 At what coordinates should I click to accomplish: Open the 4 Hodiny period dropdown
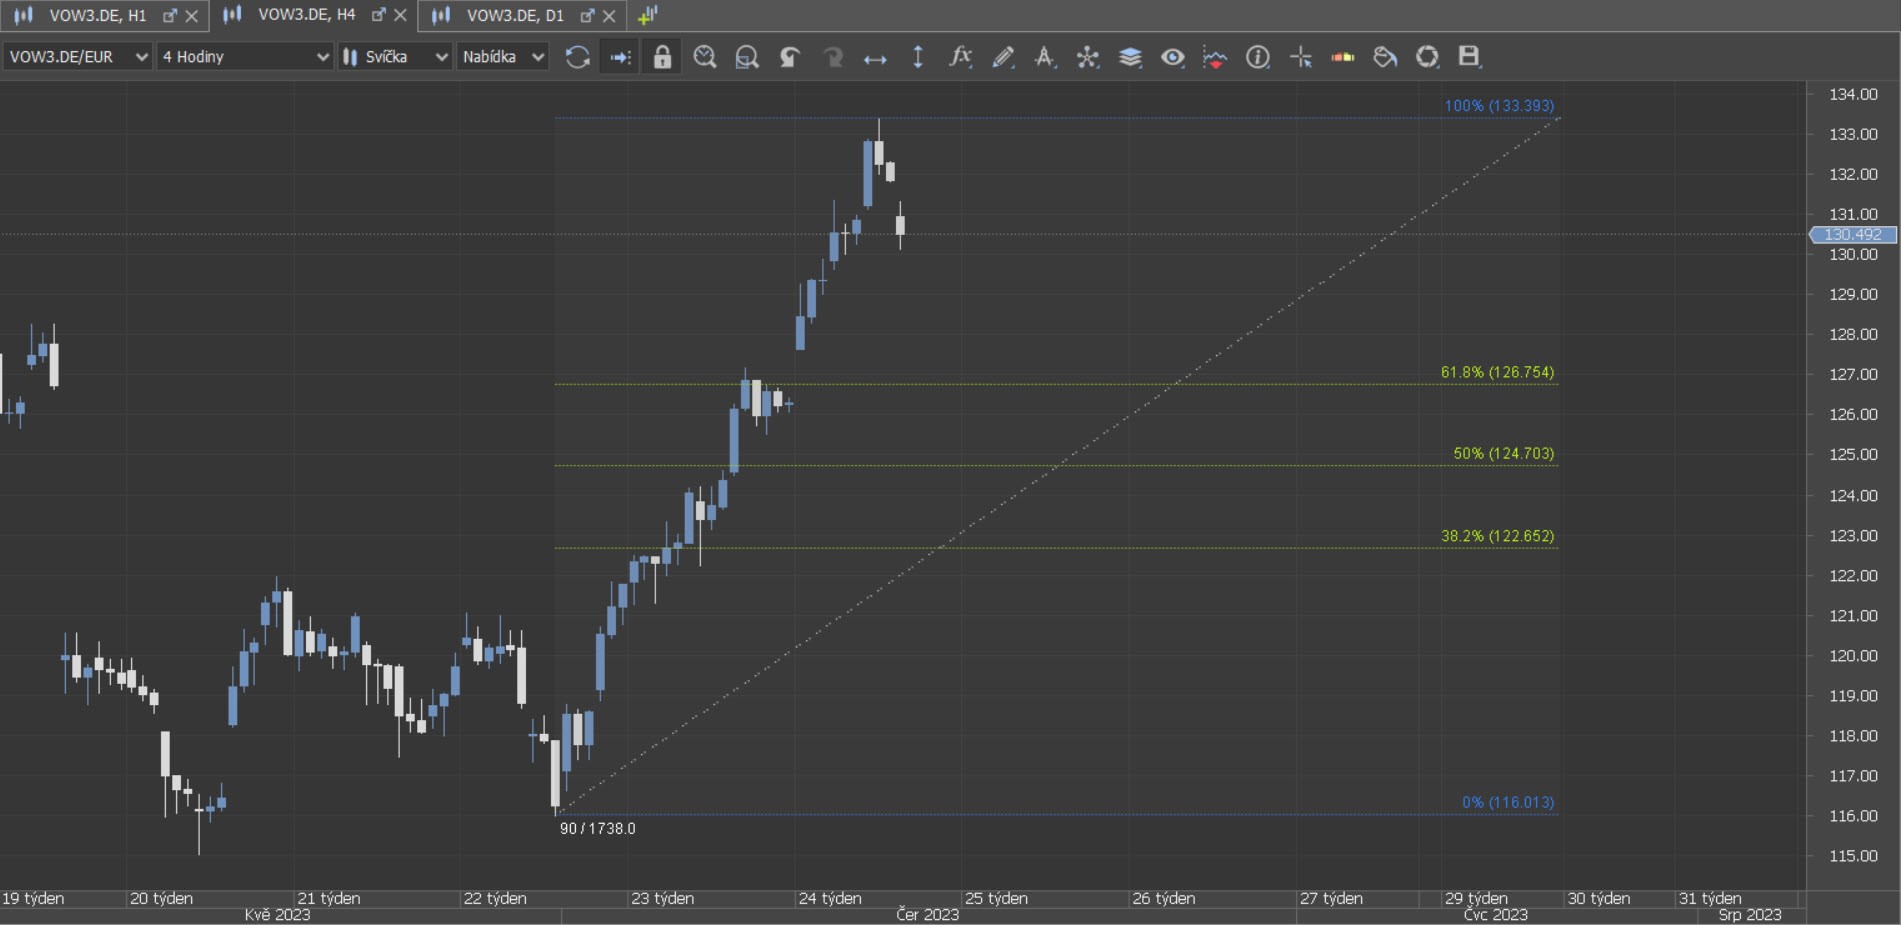pyautogui.click(x=245, y=57)
